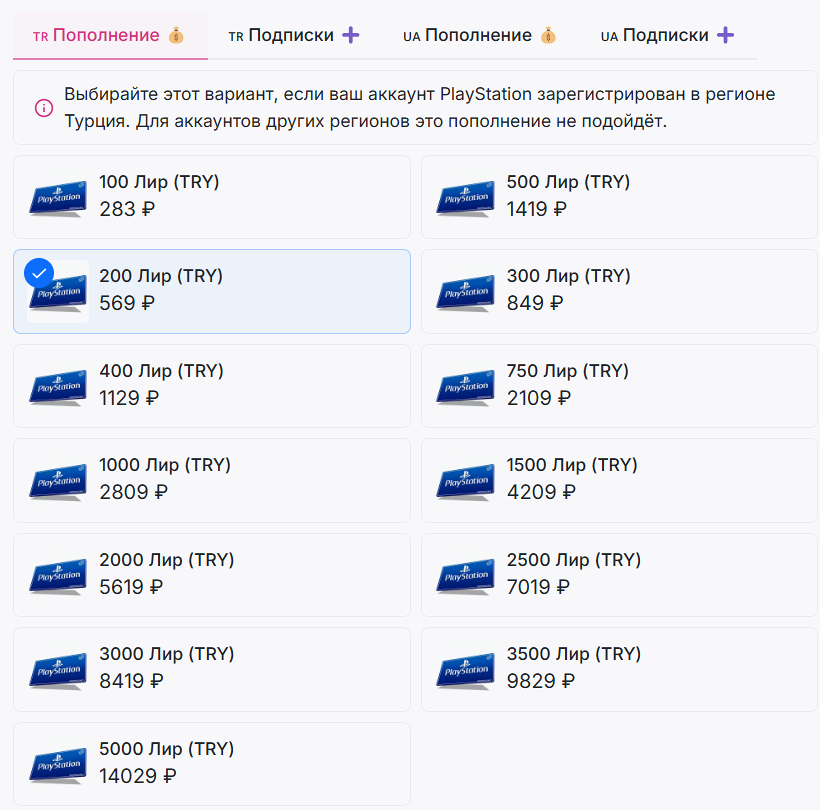Click PlayStation card image for 100 Лир
The width and height of the screenshot is (820, 810).
pos(58,198)
